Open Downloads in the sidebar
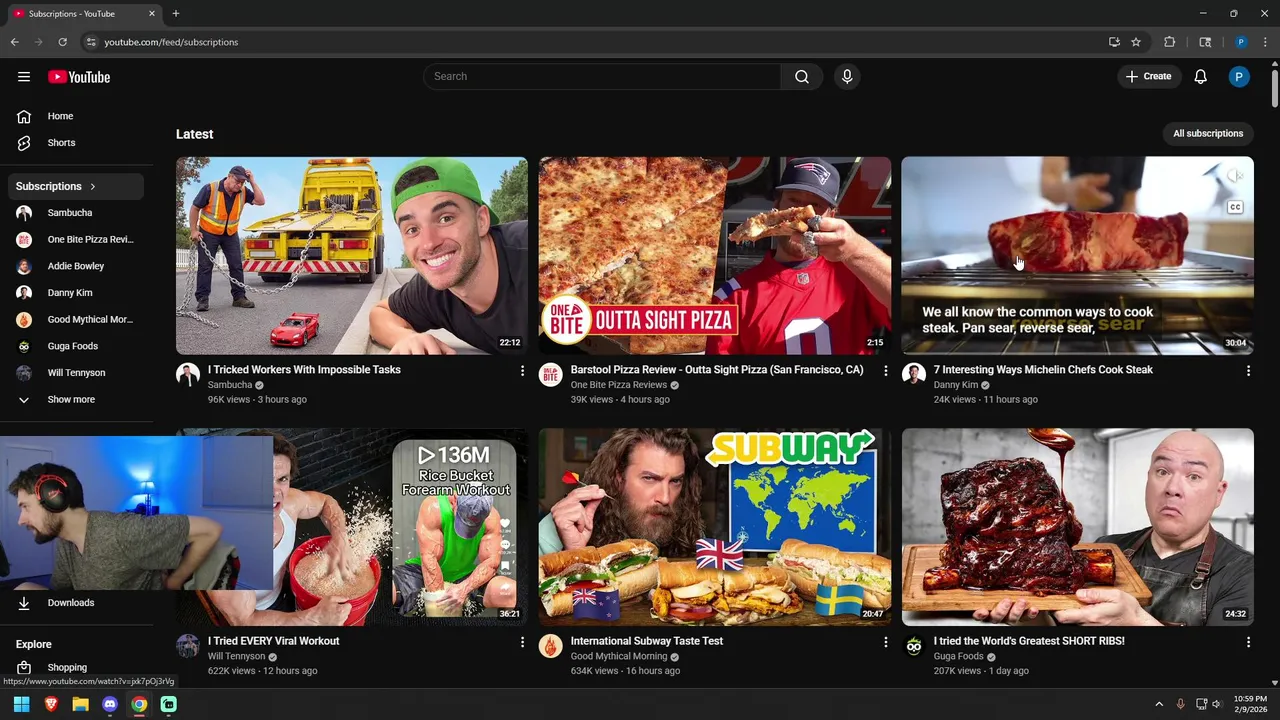 pos(72,603)
